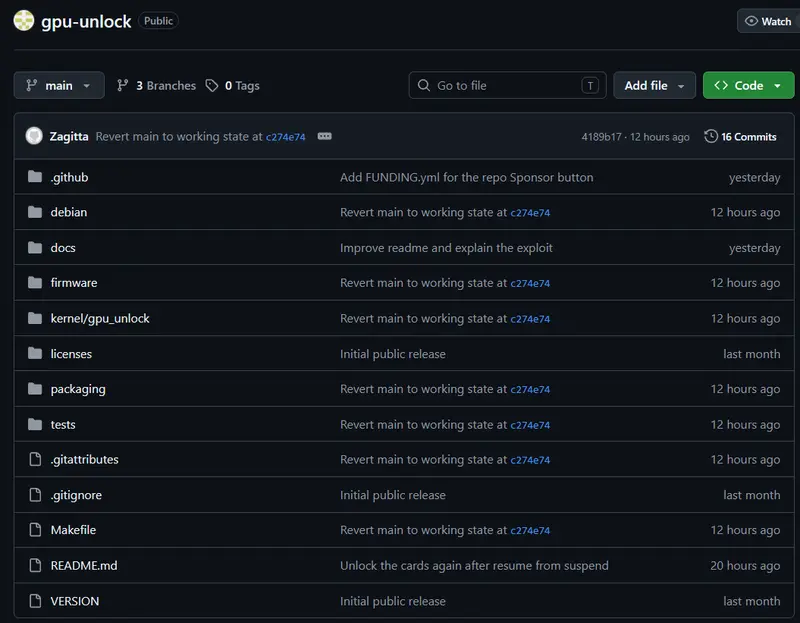Expand the commit message ellipsis button
This screenshot has width=800, height=623.
coord(324,136)
